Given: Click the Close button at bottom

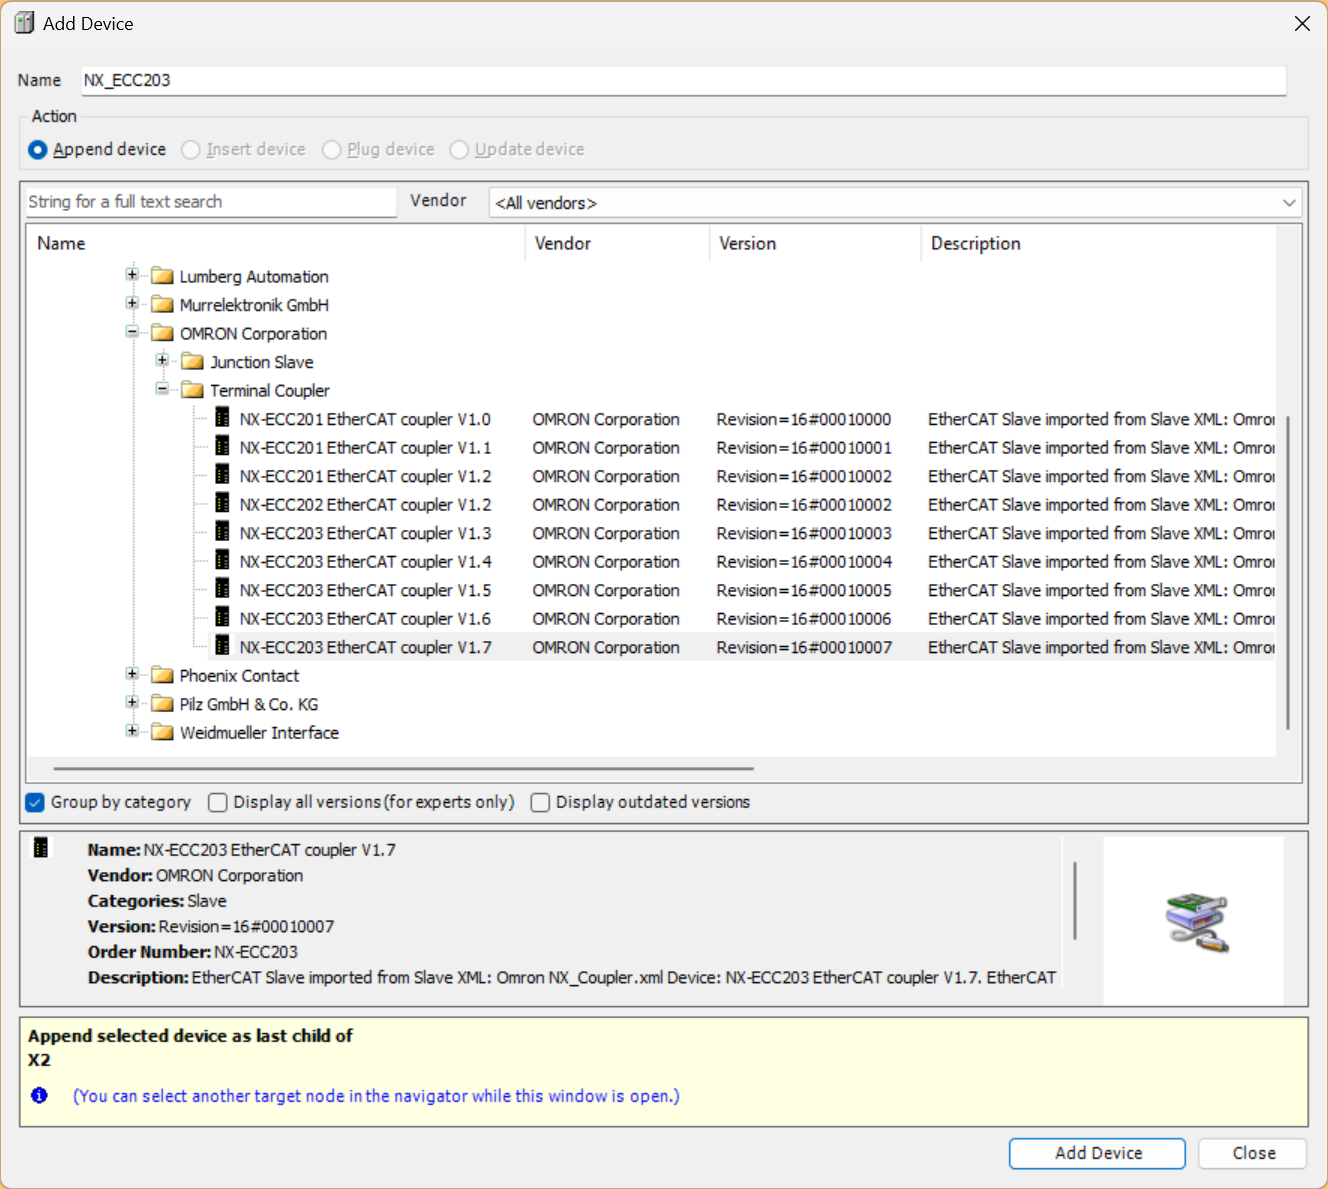Looking at the screenshot, I should 1253,1153.
